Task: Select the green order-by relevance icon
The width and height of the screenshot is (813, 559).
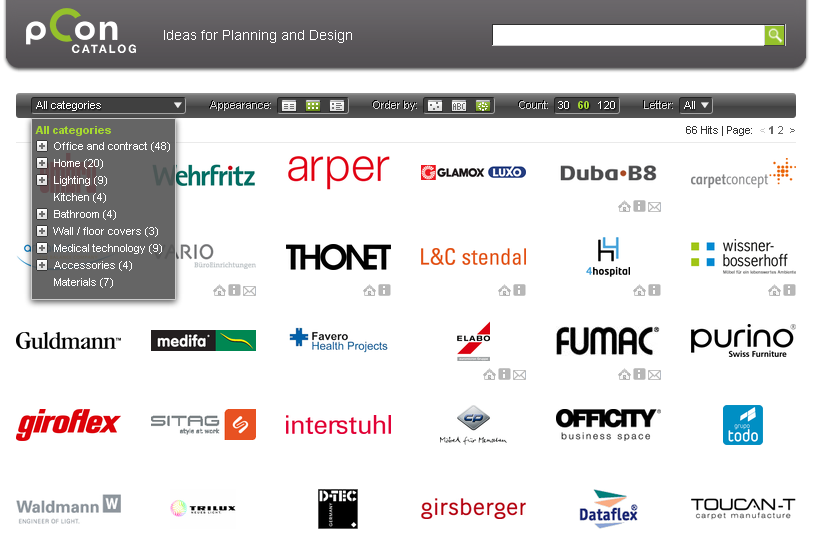Action: (483, 106)
